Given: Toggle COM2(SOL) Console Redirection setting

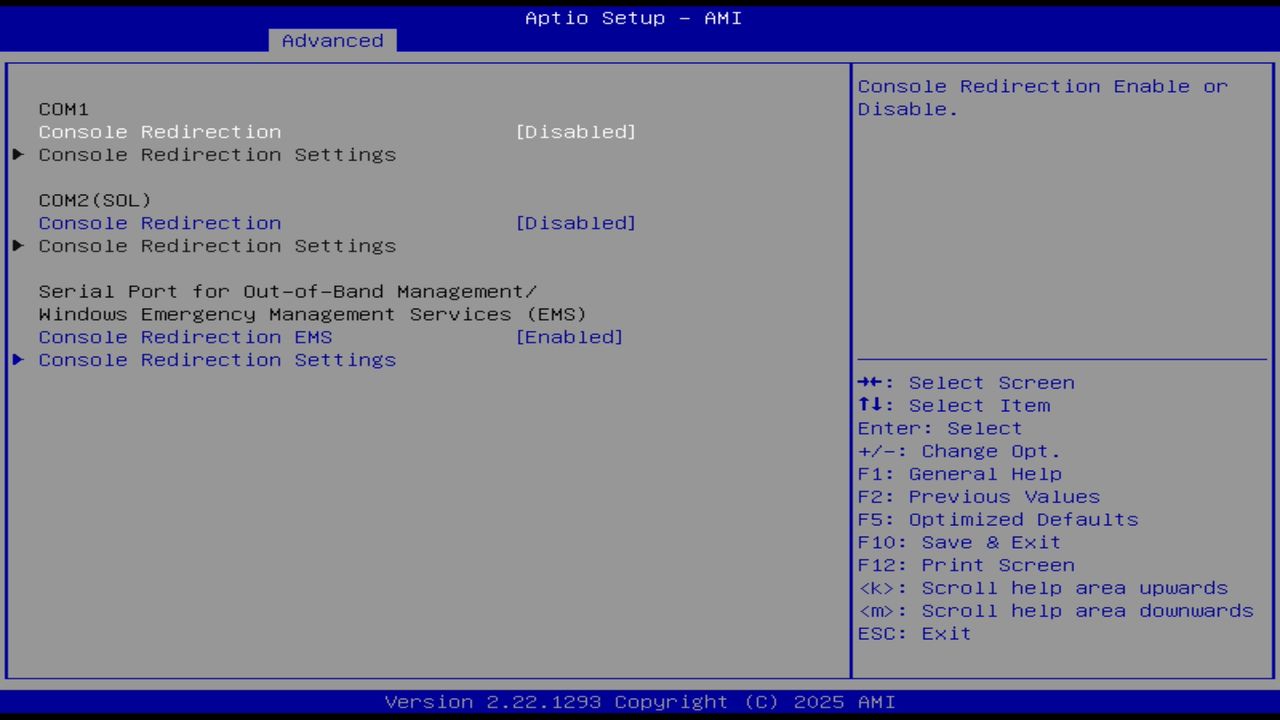Looking at the screenshot, I should tap(577, 222).
